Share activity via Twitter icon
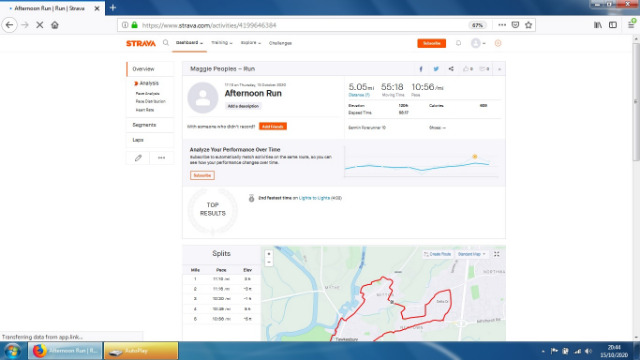Viewport: 640px width, 360px height. pos(436,69)
